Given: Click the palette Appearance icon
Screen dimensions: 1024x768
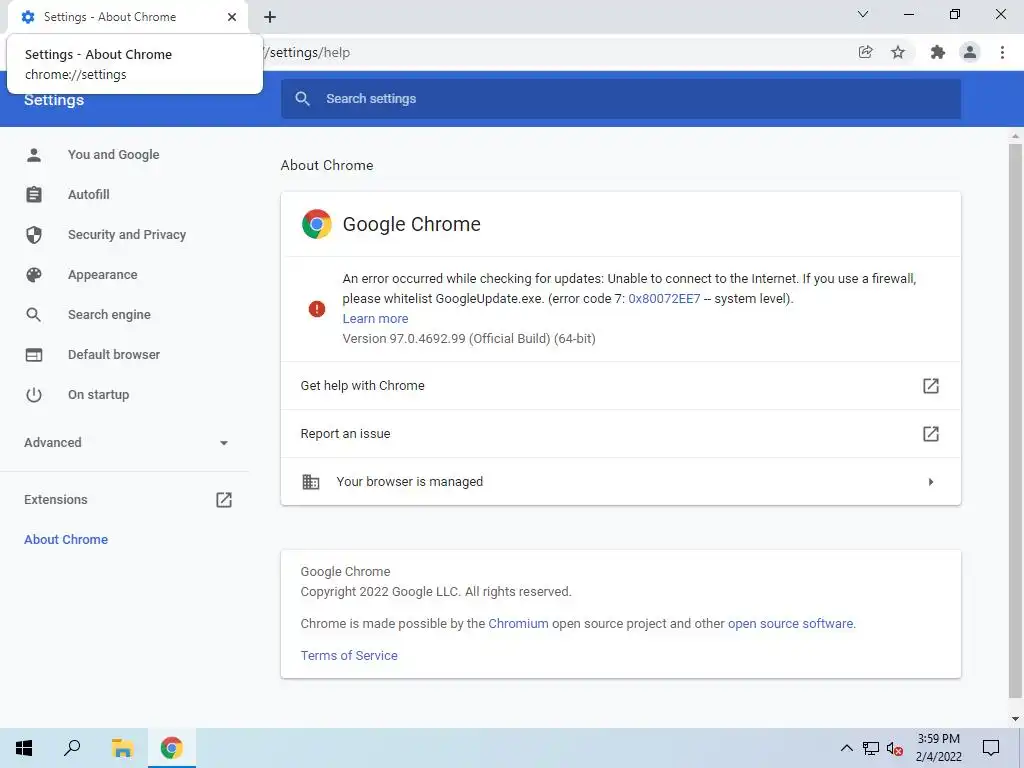Looking at the screenshot, I should click(x=34, y=275).
